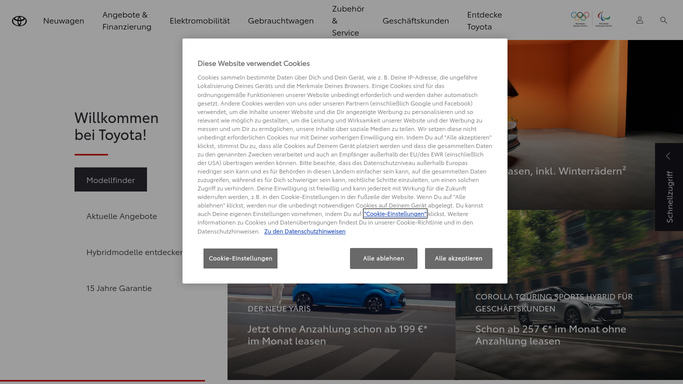Click the inline "Cookie-Einstellungen" text link
Screen dimensions: 683x384
[395, 214]
